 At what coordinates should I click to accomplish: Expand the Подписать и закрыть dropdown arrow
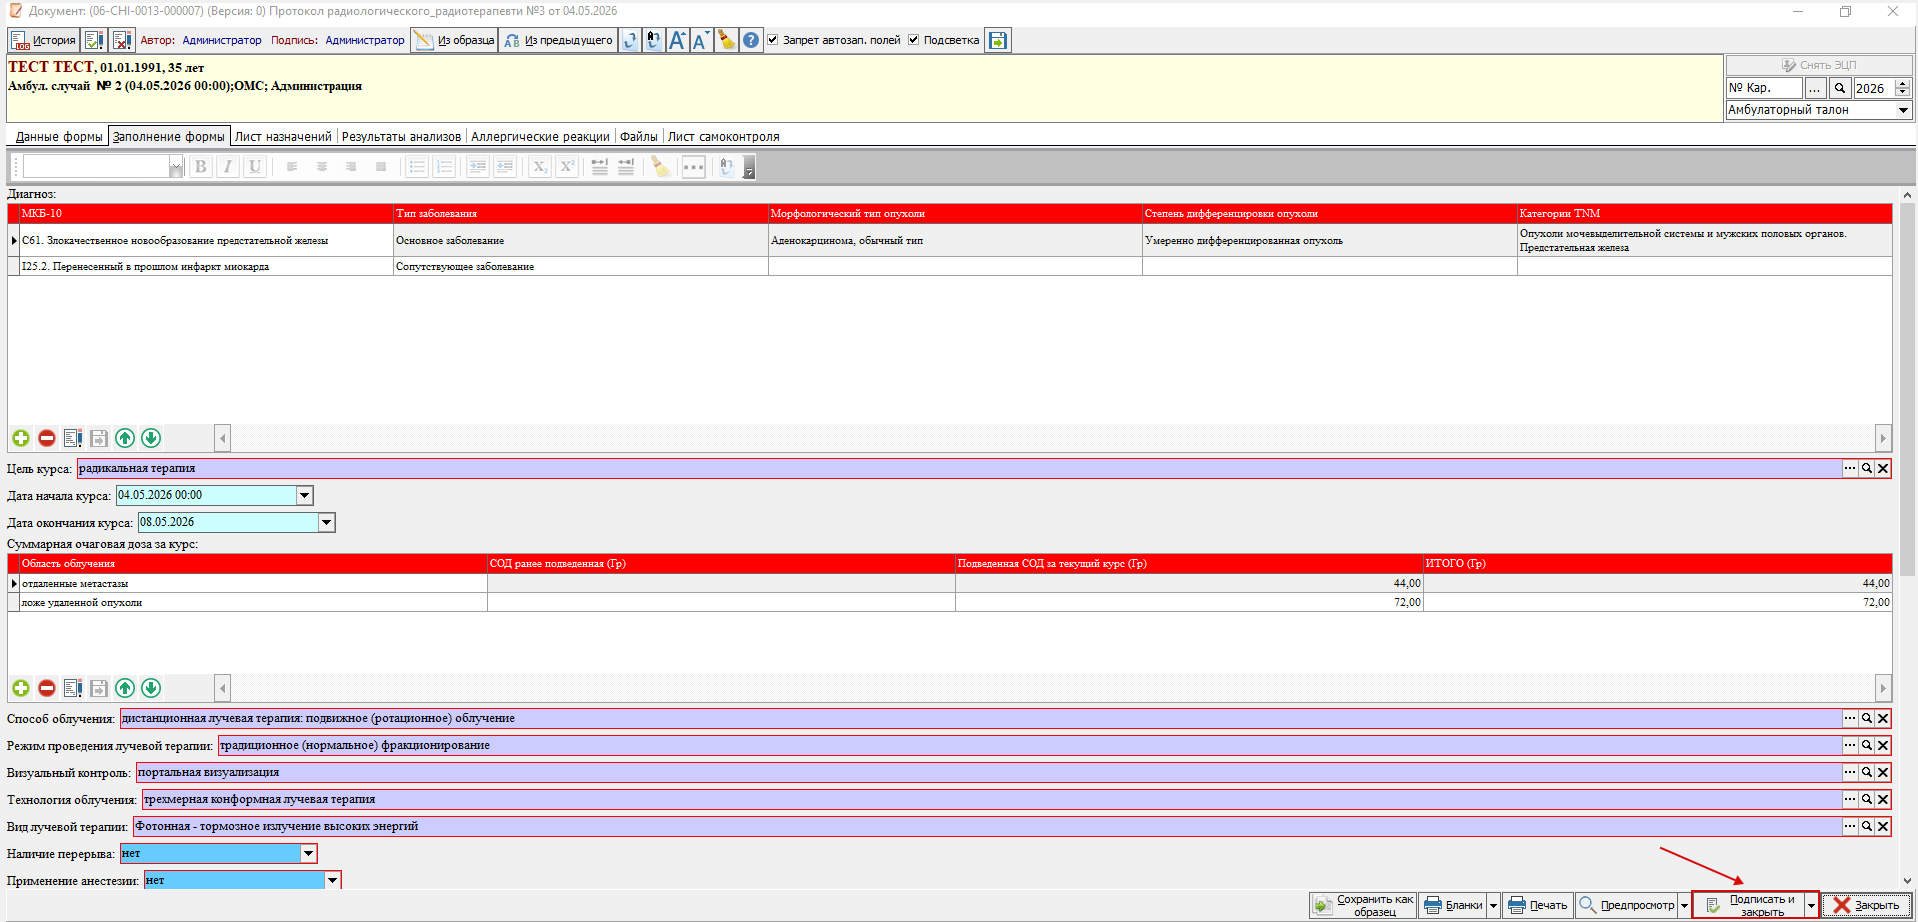(1811, 905)
